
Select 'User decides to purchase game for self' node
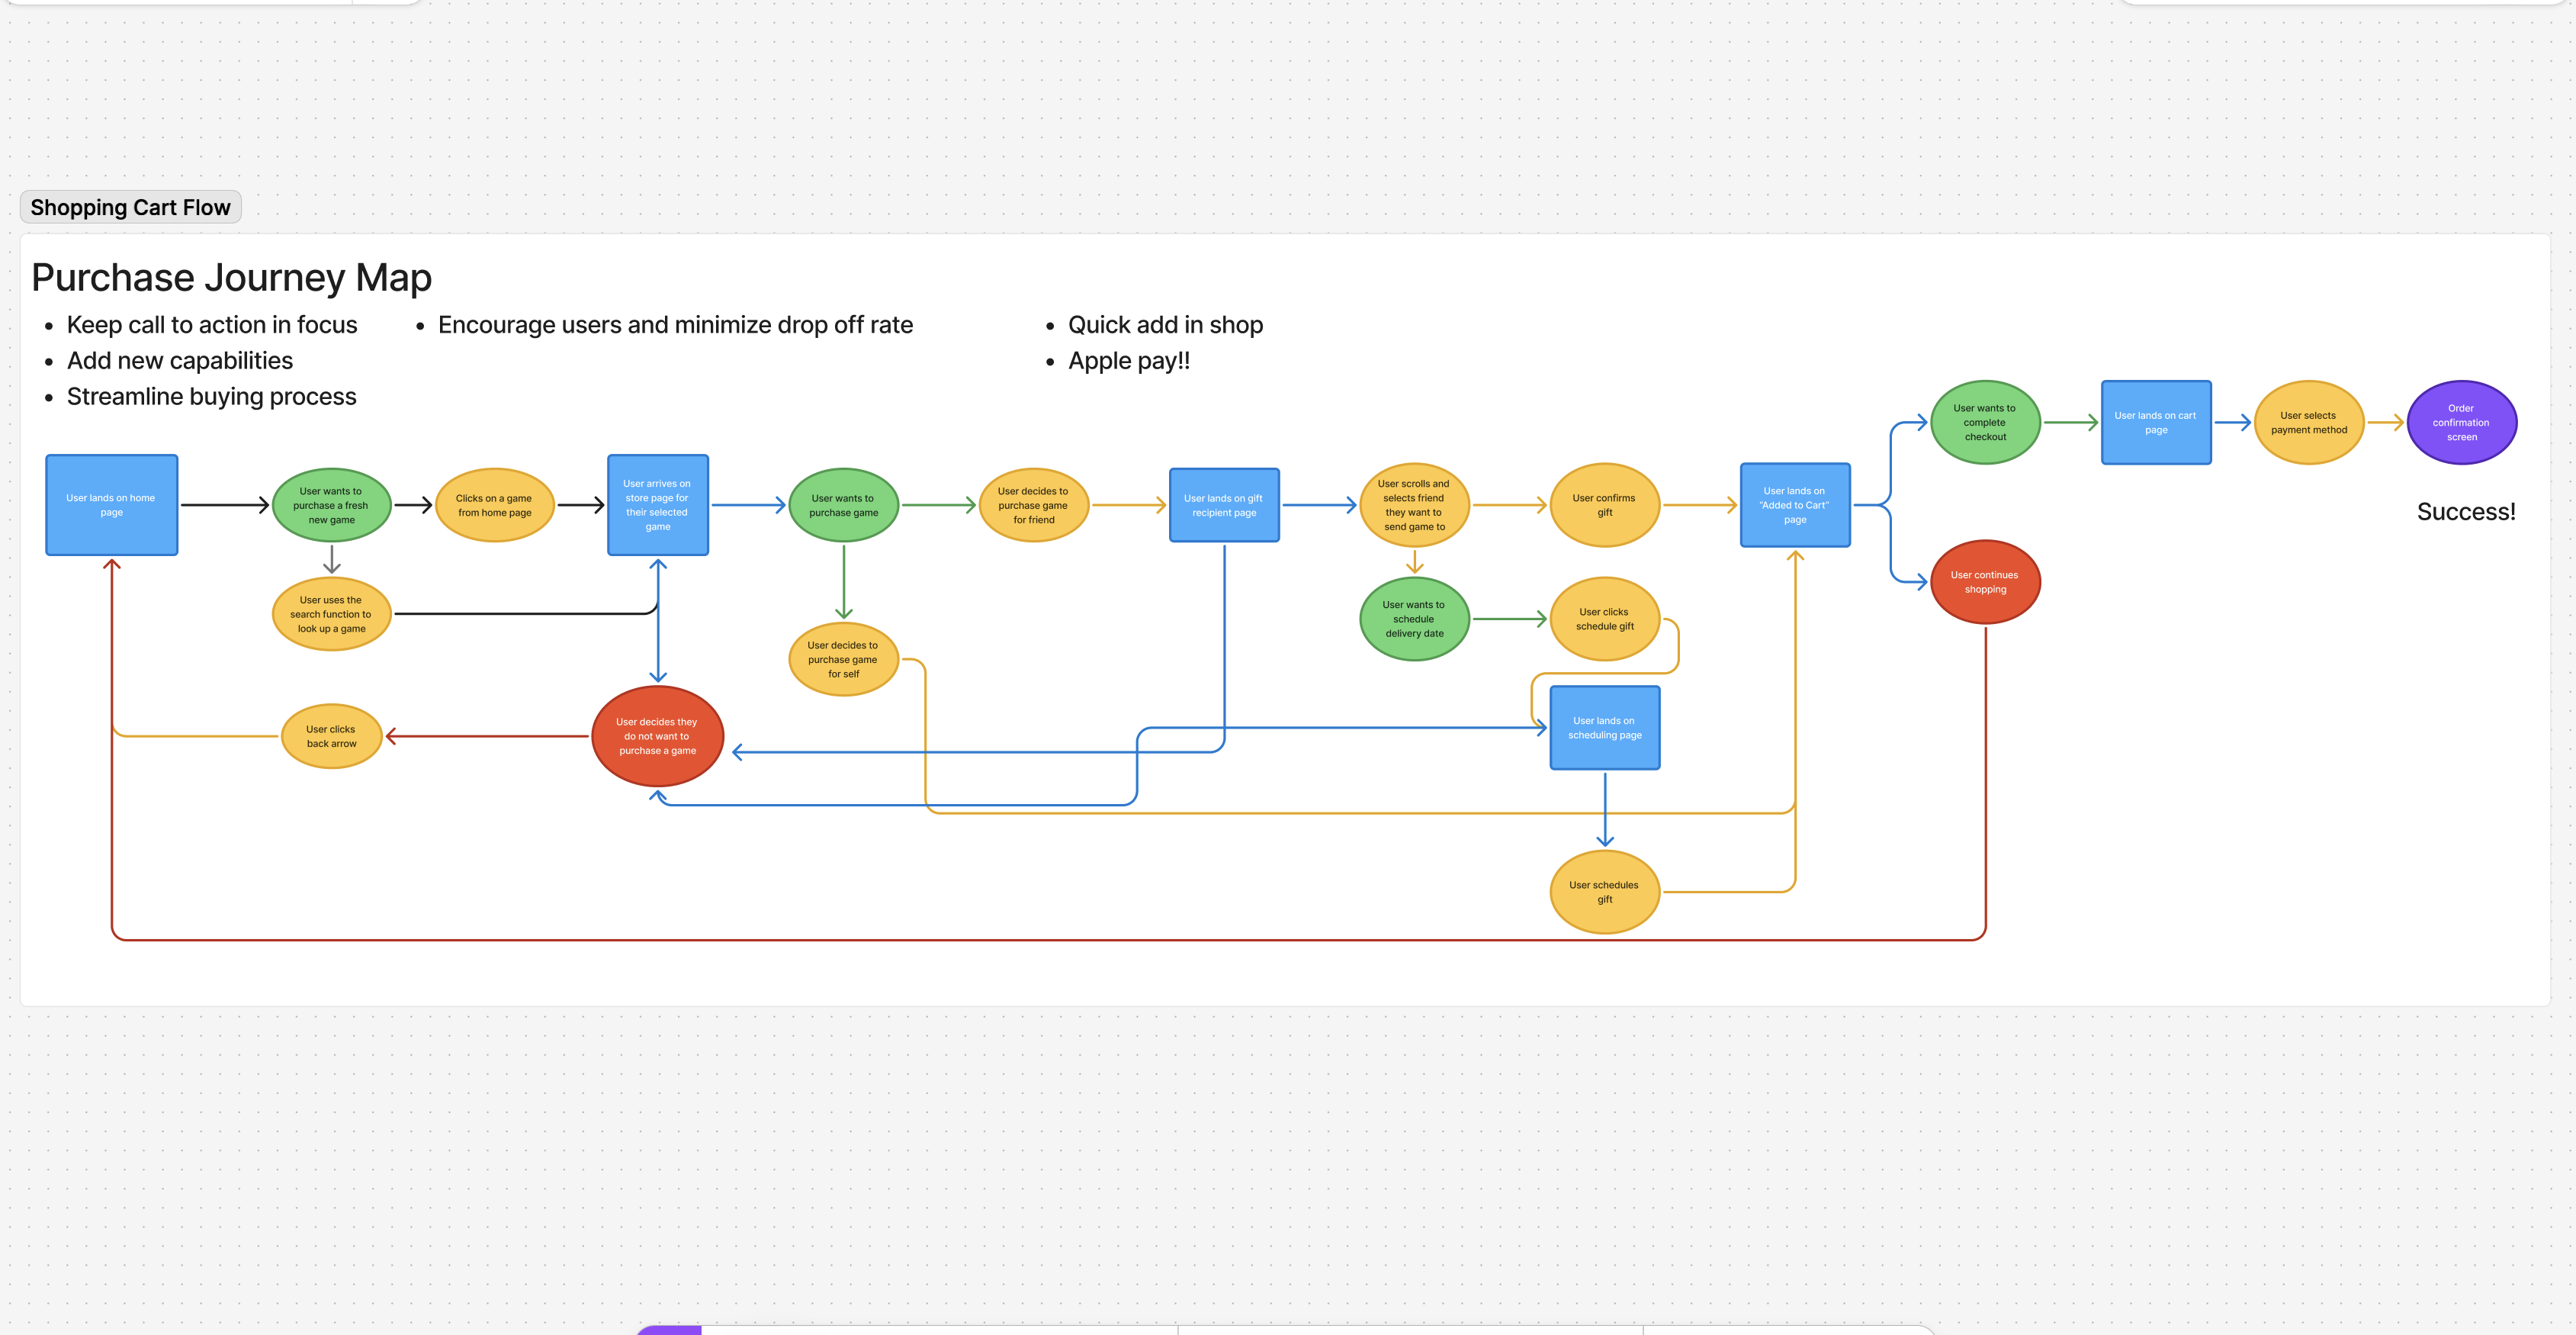coord(843,659)
